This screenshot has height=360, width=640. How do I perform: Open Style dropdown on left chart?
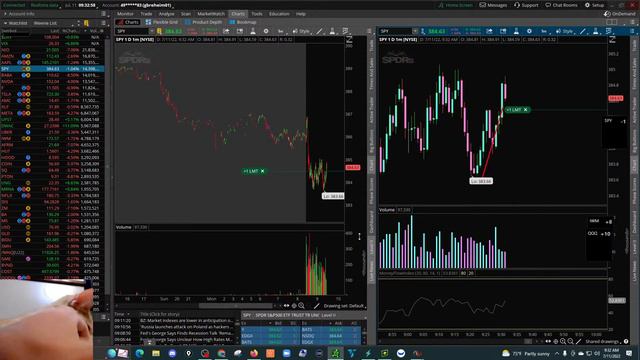pos(301,31)
